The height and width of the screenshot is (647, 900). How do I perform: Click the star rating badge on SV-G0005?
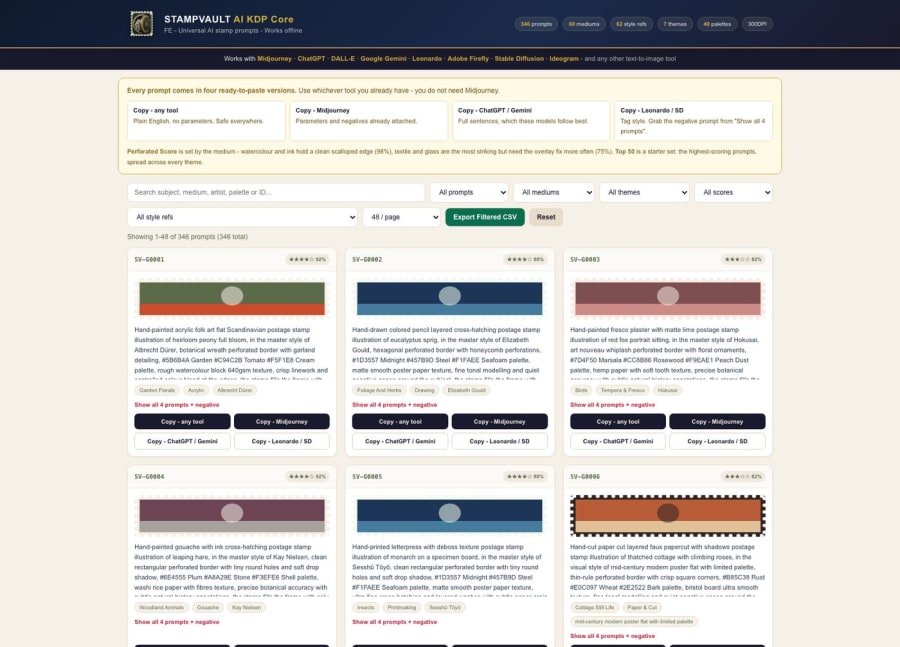[525, 476]
